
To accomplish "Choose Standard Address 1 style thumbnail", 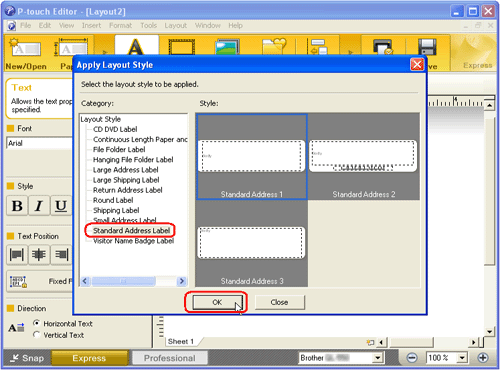I will [x=252, y=157].
